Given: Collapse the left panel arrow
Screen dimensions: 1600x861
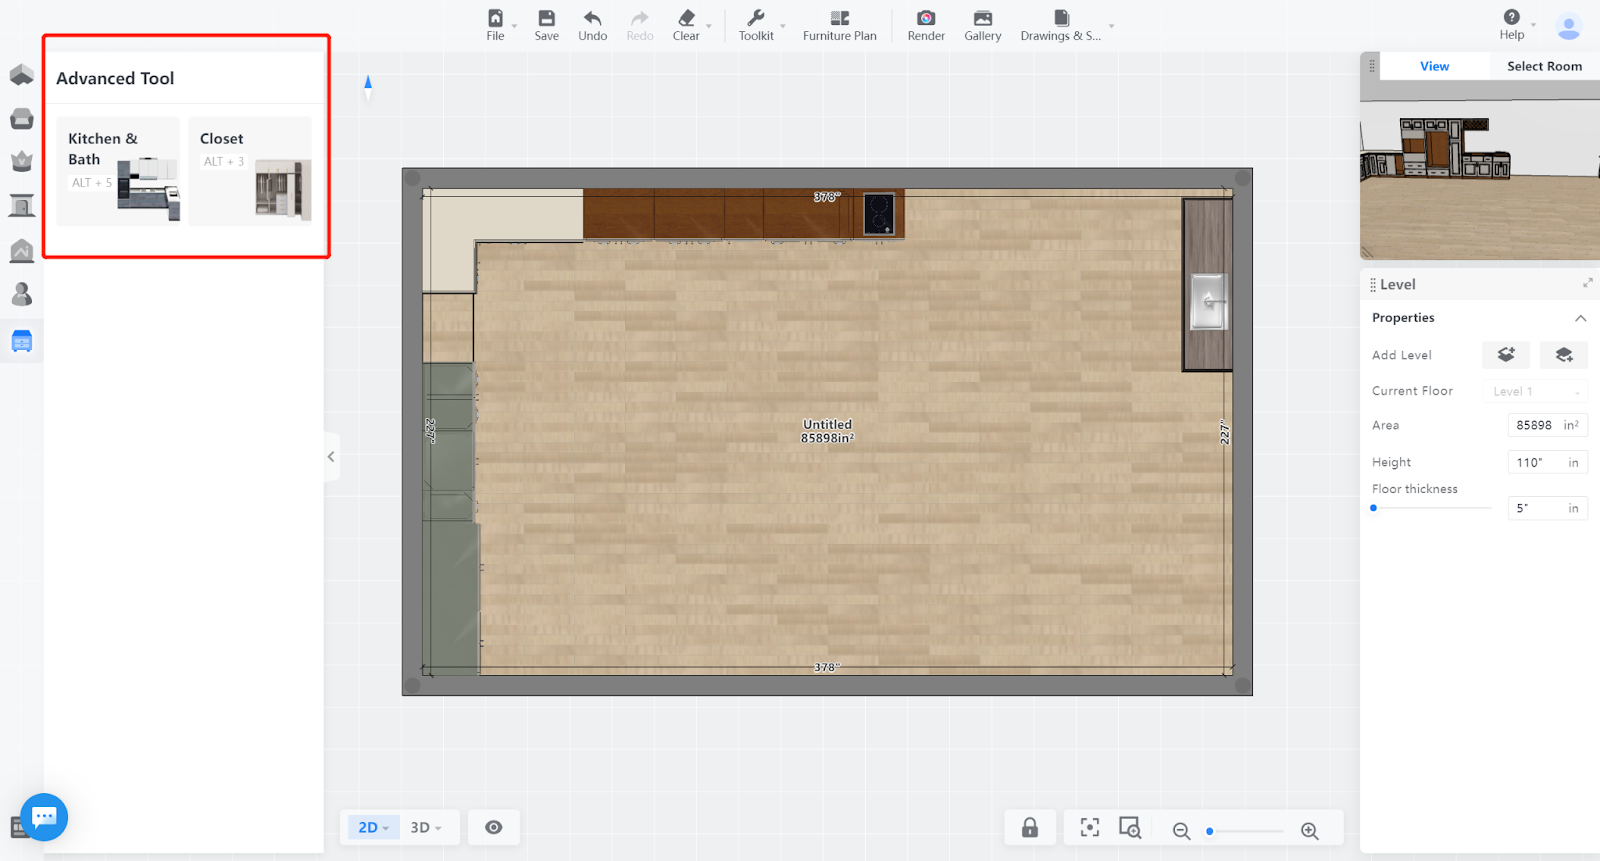Looking at the screenshot, I should coord(331,457).
